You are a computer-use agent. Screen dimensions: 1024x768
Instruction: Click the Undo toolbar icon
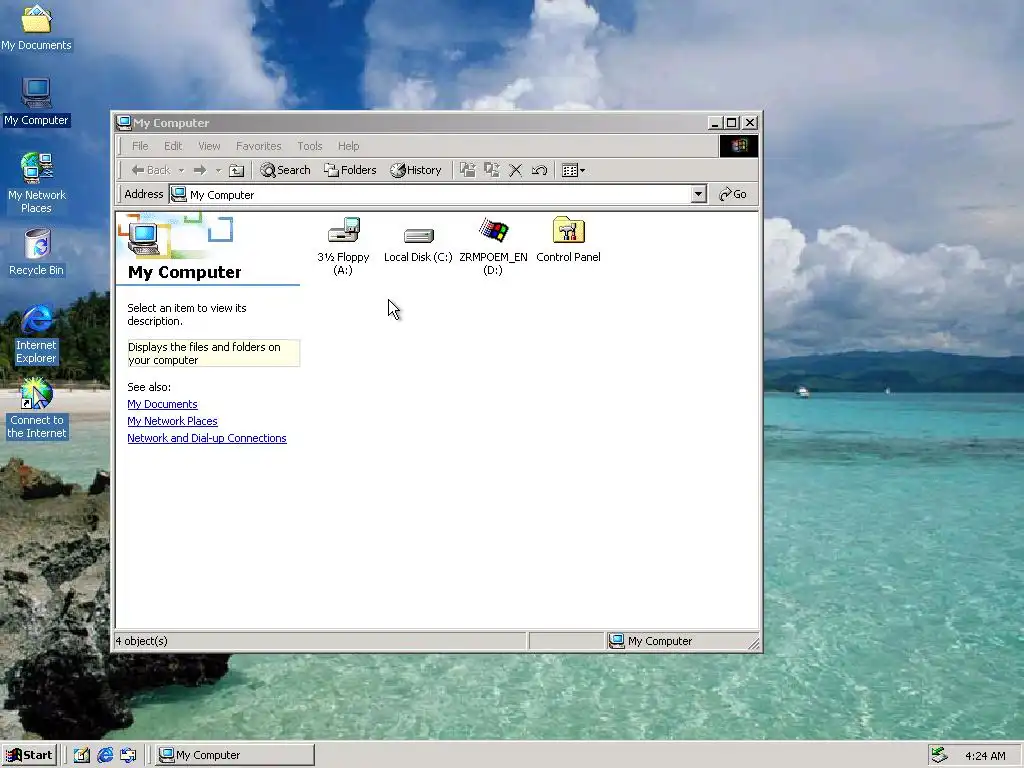539,170
